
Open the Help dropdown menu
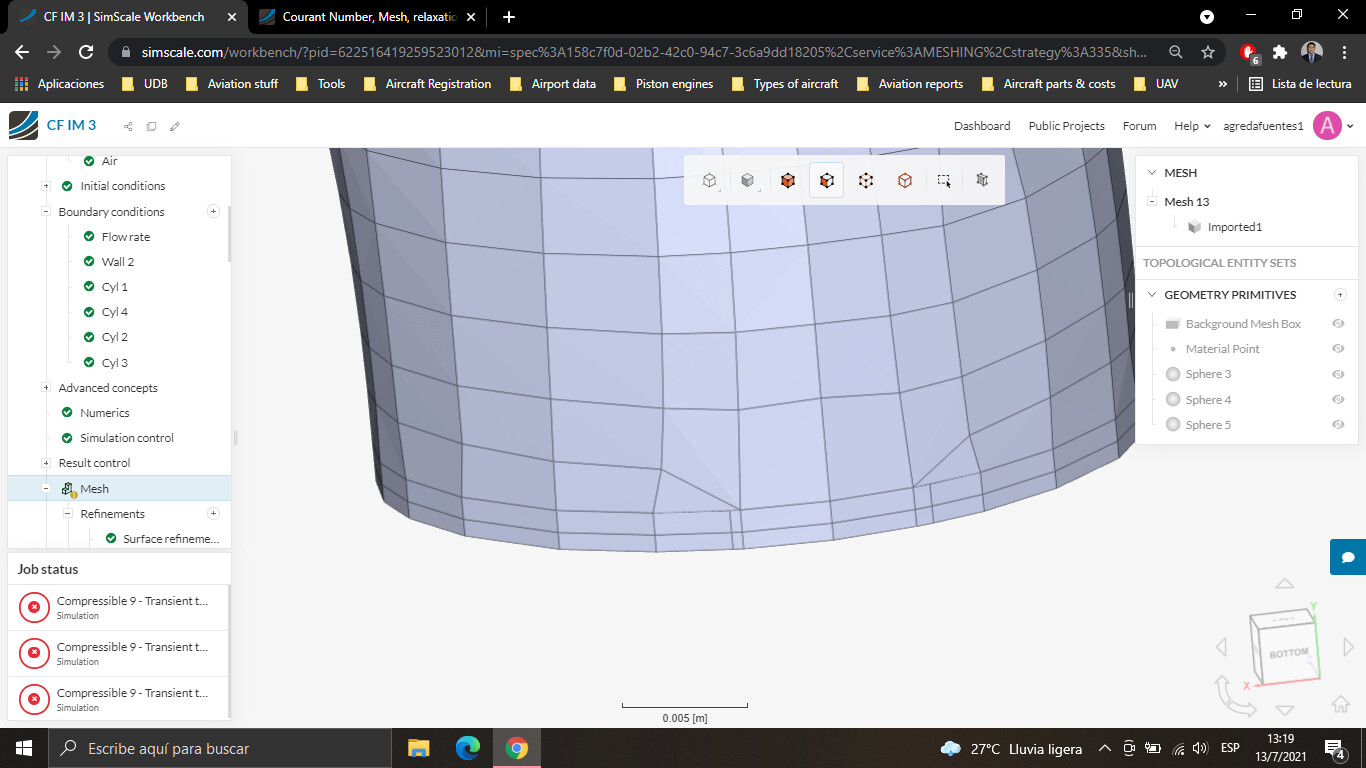click(1191, 126)
